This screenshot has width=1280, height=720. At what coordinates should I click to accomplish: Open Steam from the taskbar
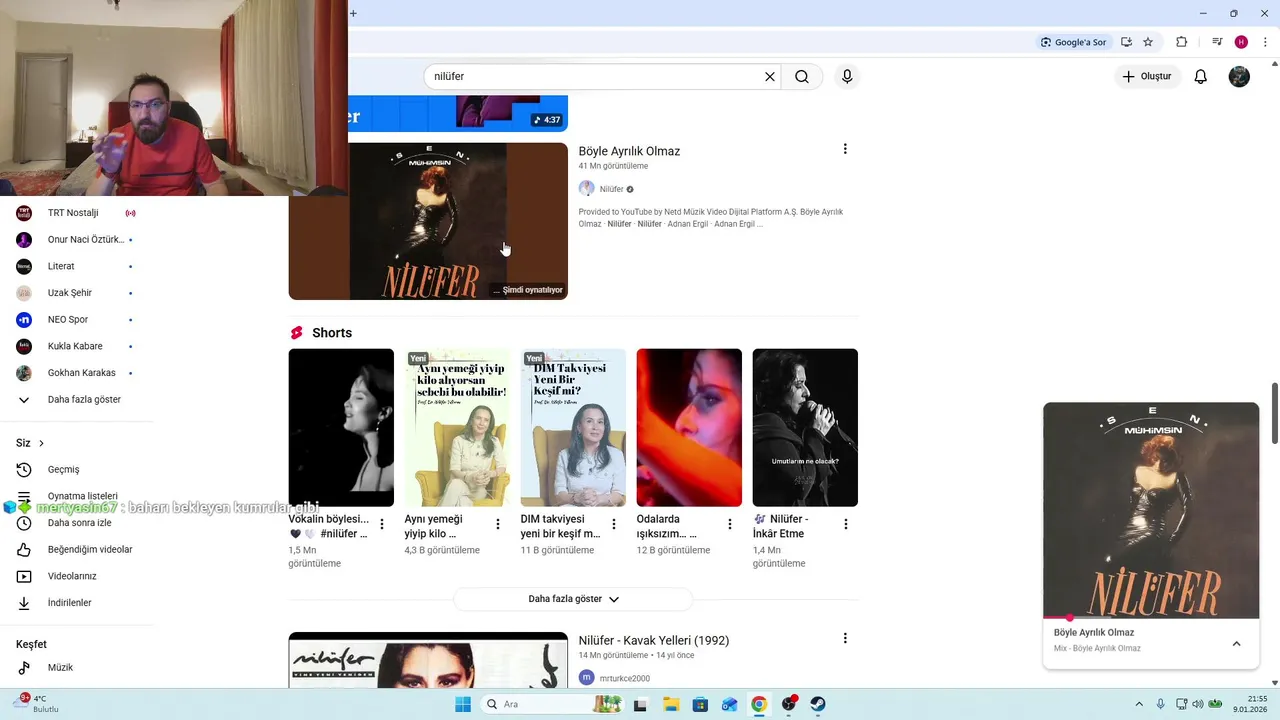coord(818,704)
